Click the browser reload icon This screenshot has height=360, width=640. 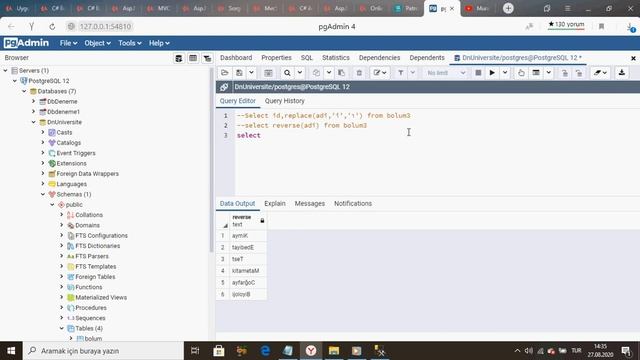[x=52, y=27]
